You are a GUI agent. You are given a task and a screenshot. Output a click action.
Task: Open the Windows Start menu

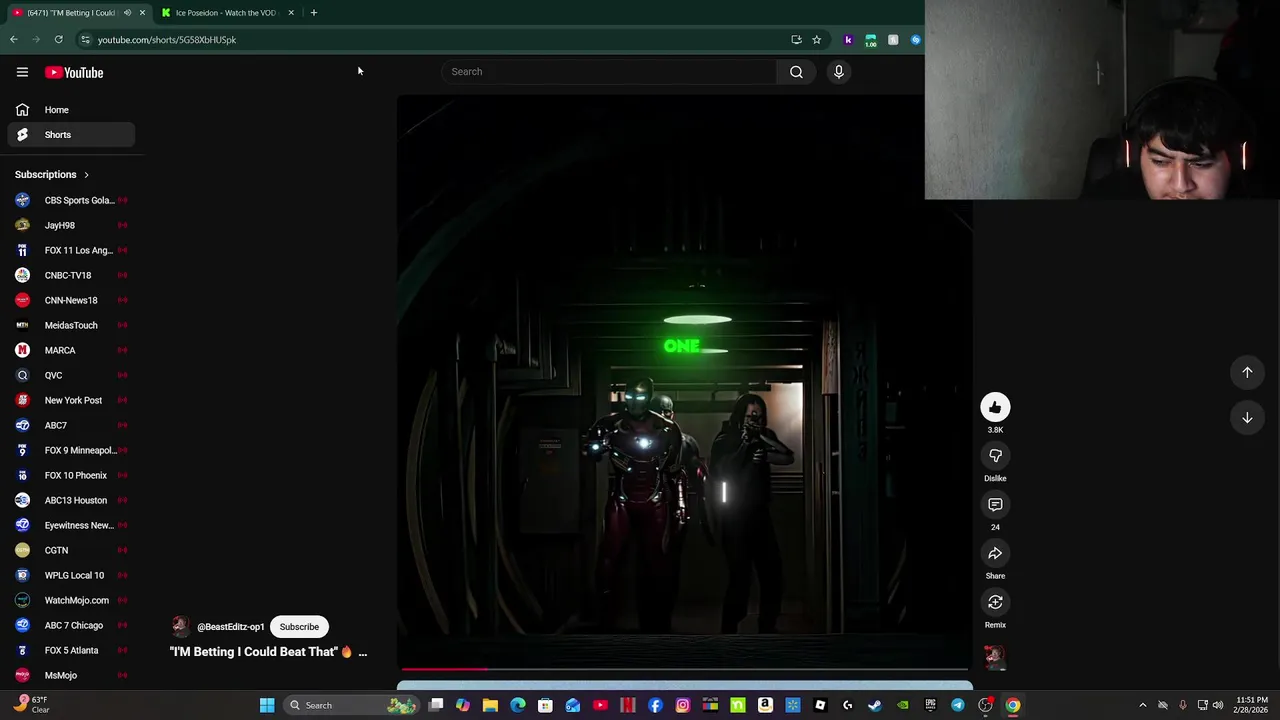click(x=267, y=705)
